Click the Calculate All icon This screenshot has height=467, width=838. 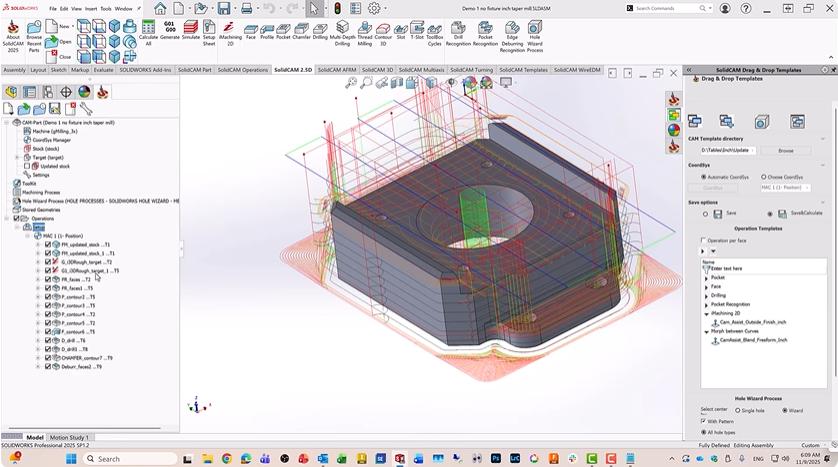pyautogui.click(x=148, y=33)
